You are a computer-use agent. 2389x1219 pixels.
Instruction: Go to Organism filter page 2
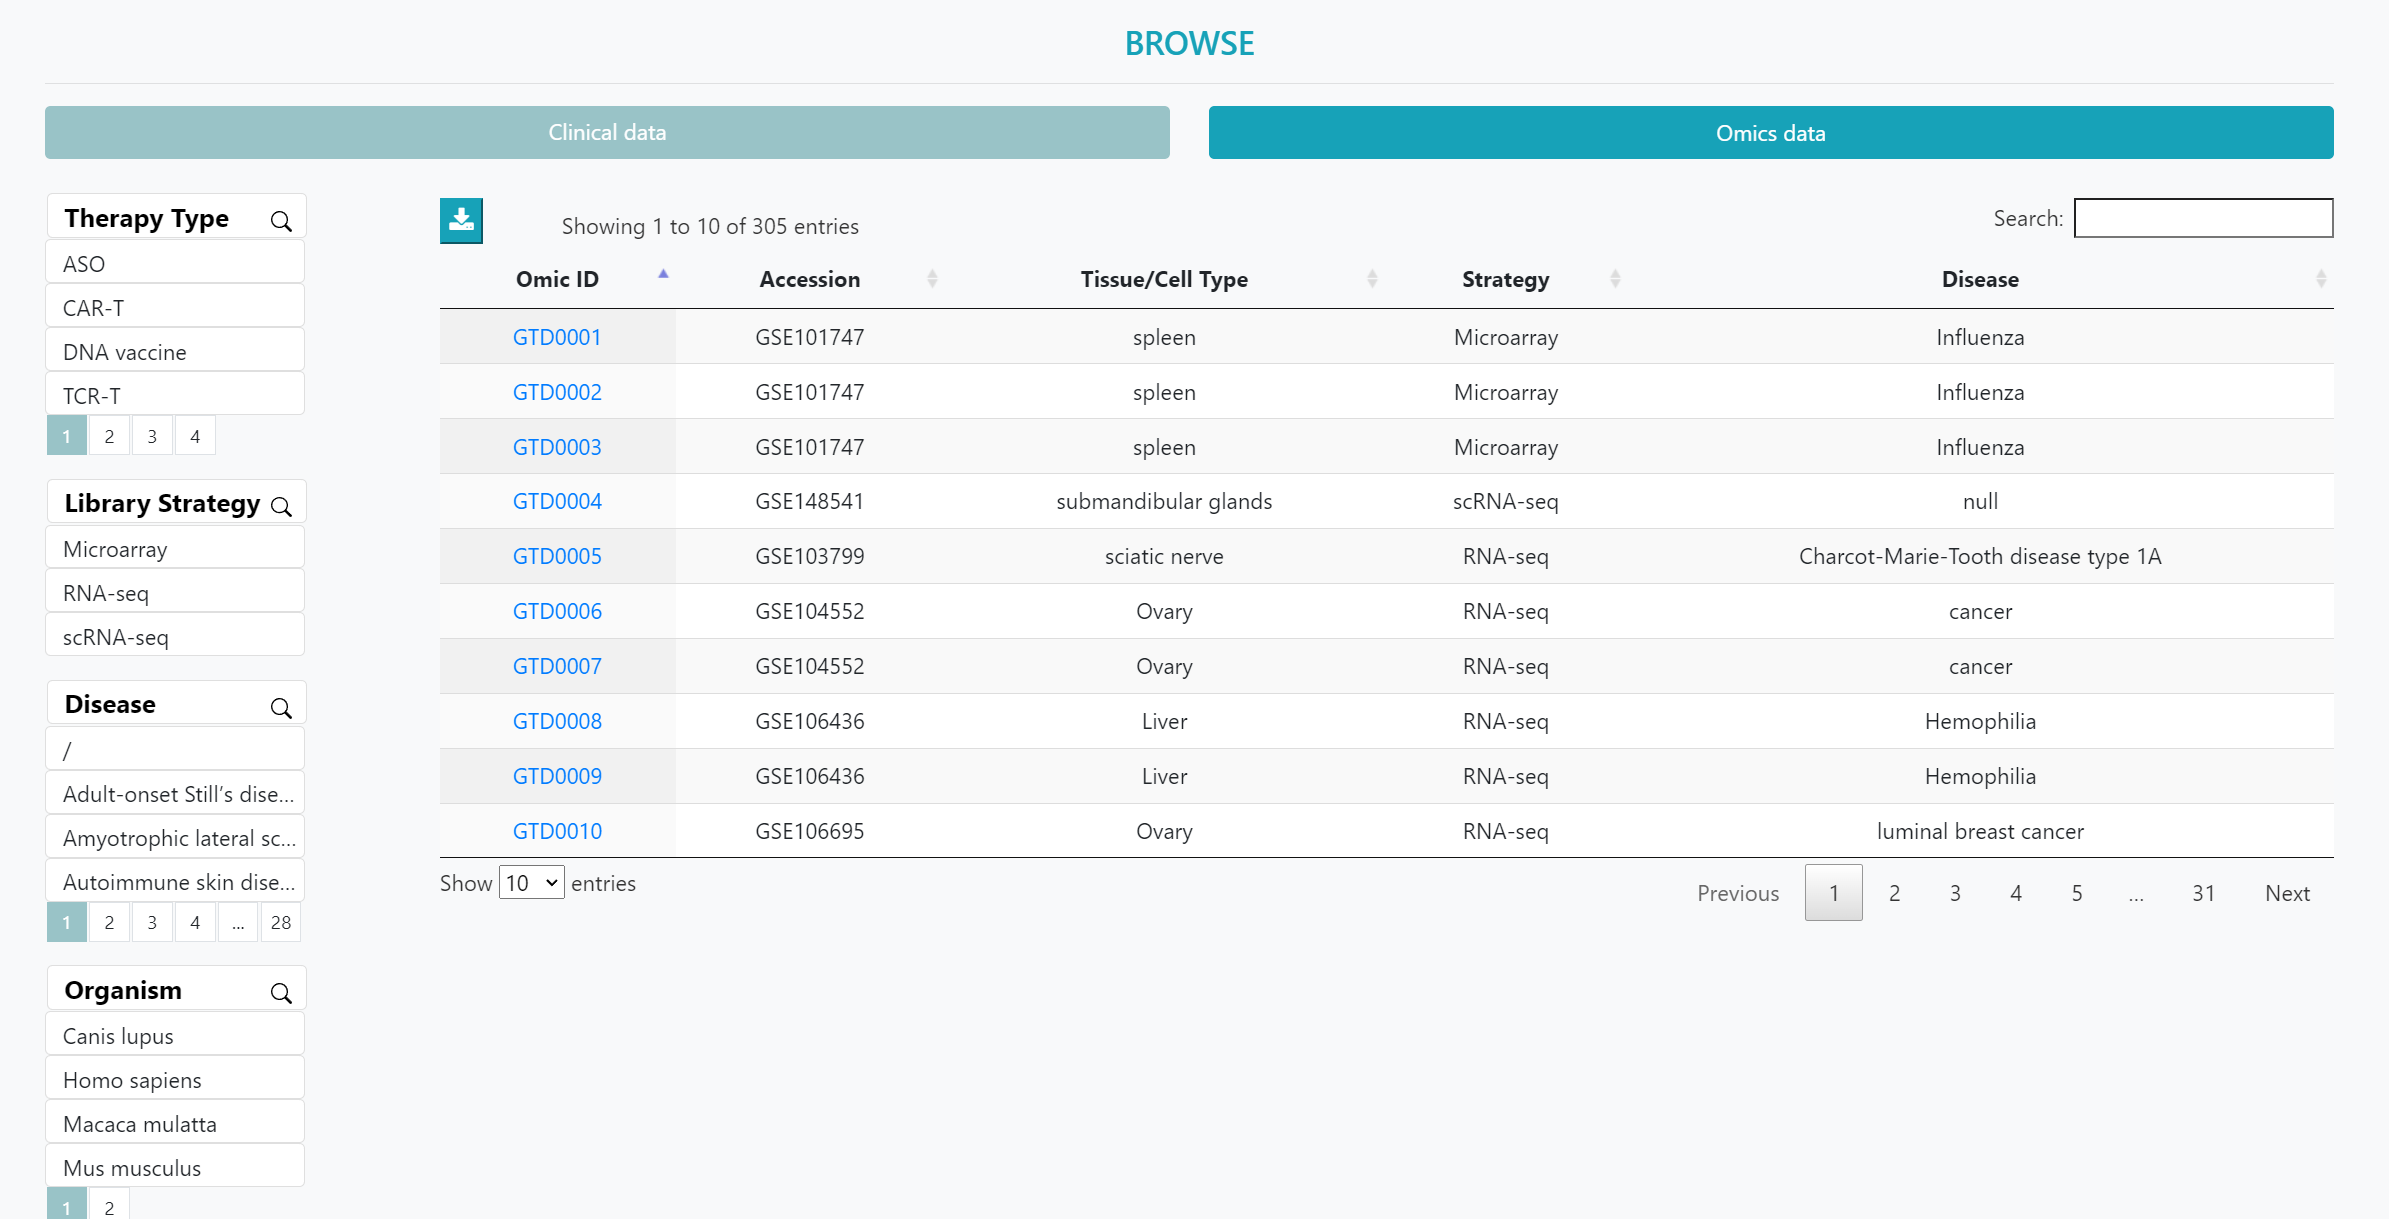click(x=109, y=1205)
